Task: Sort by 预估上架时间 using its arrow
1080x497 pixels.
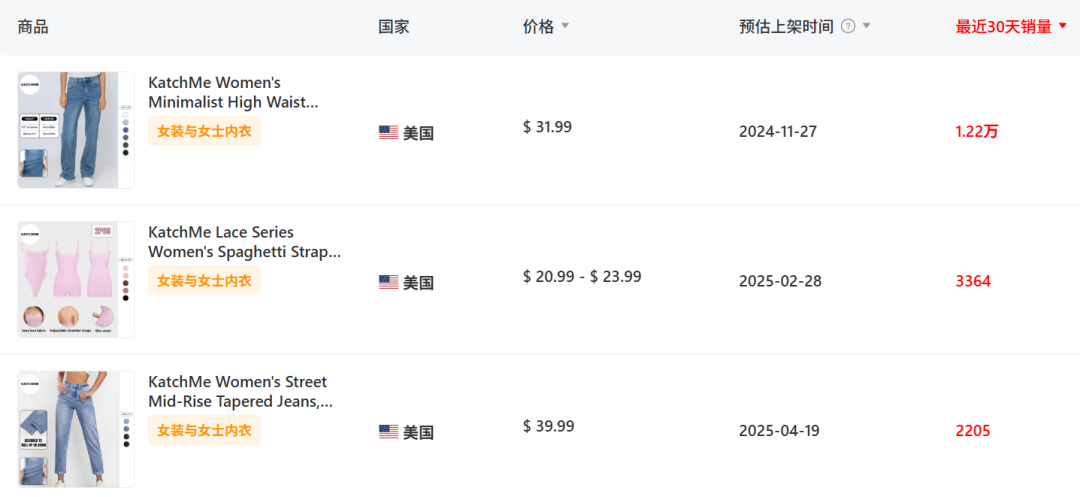Action: pos(866,27)
